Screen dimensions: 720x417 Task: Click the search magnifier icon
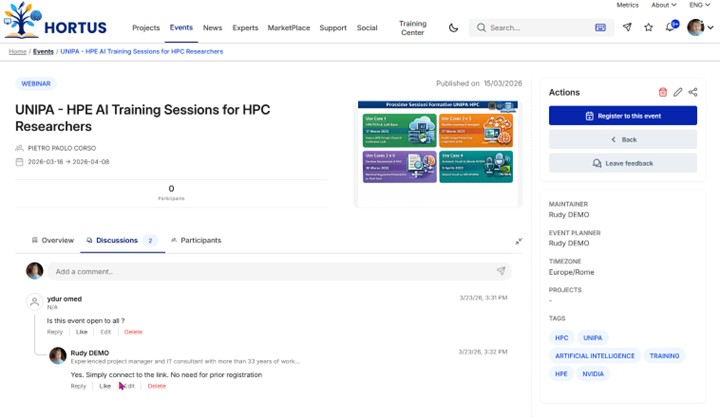[481, 28]
